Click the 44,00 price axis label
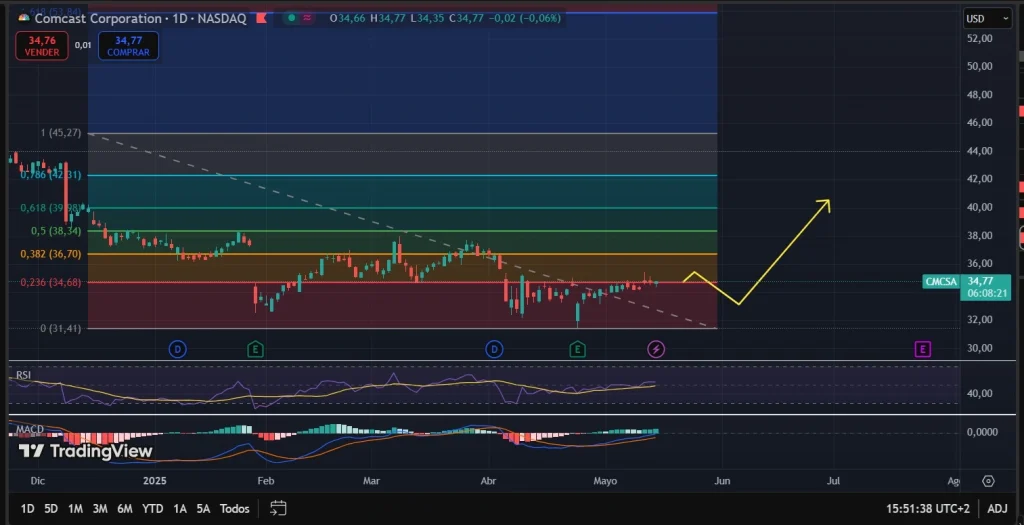The width and height of the screenshot is (1024, 525). click(980, 151)
